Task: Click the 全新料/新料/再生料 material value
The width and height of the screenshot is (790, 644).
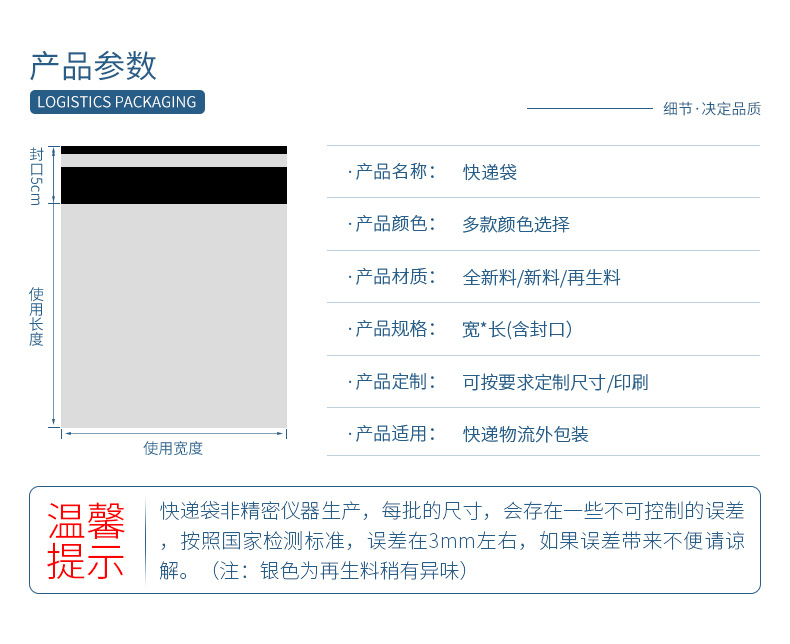Action: (x=542, y=277)
